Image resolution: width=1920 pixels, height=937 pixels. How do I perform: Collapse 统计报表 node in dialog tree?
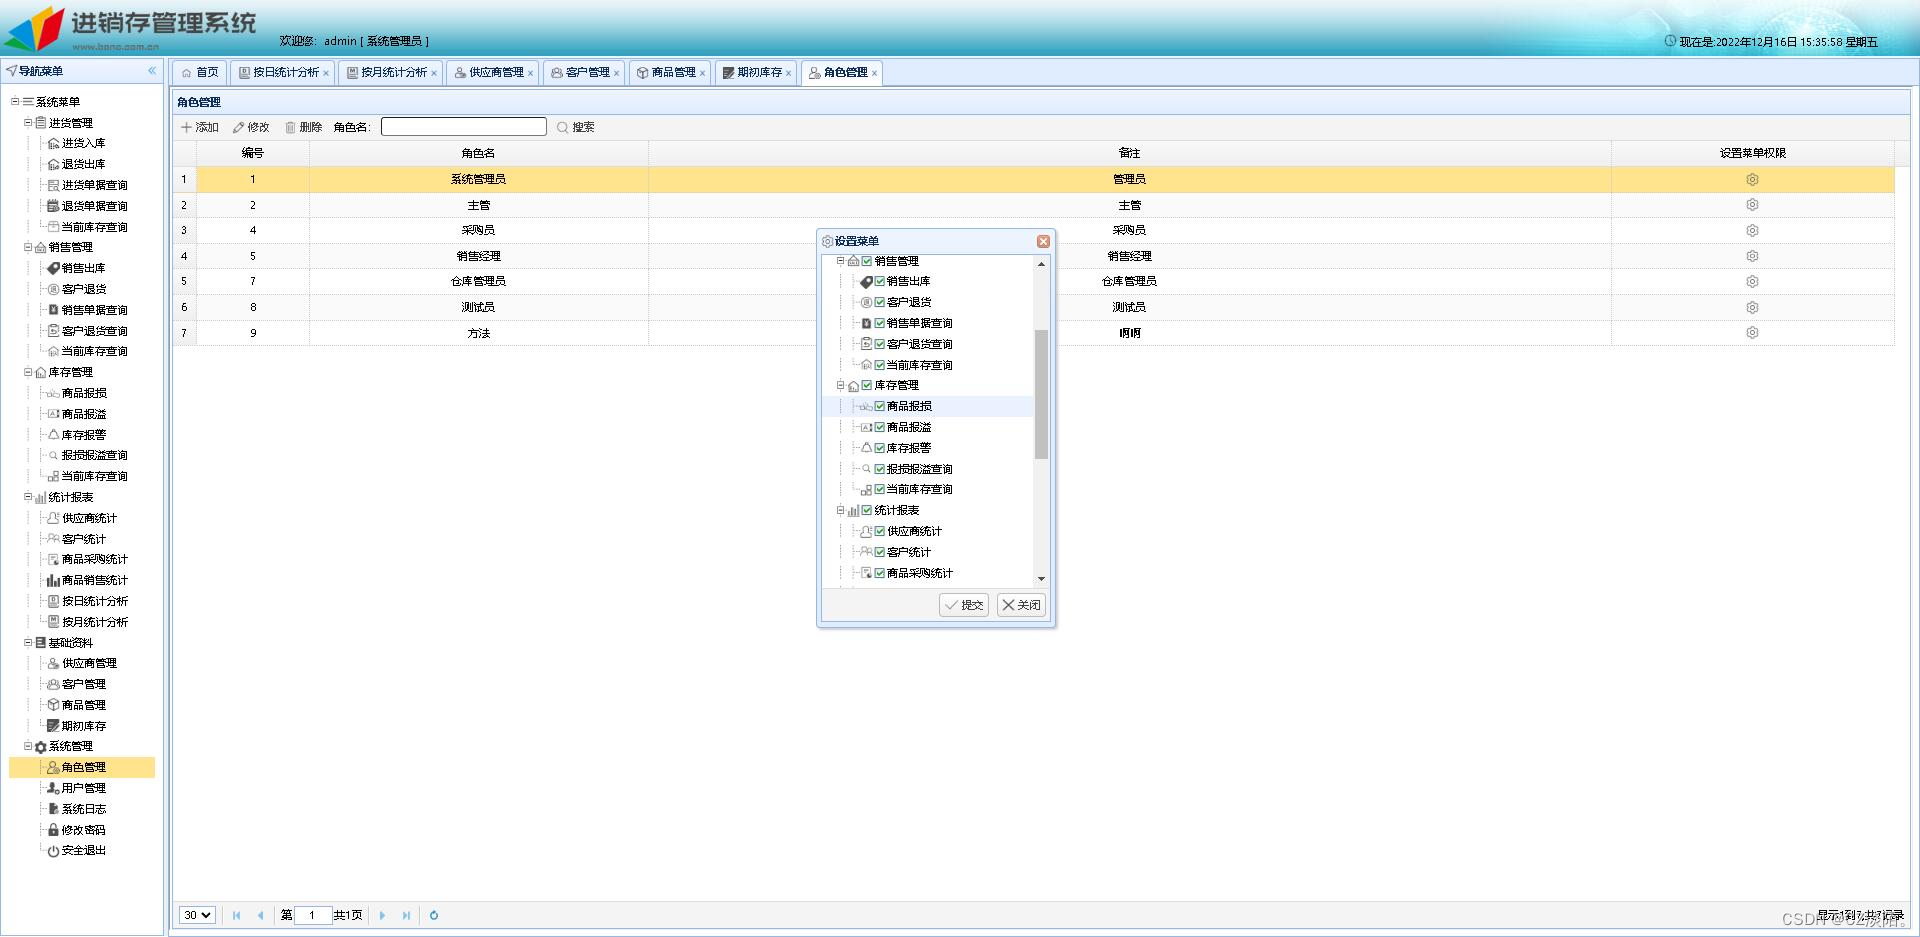coord(840,510)
